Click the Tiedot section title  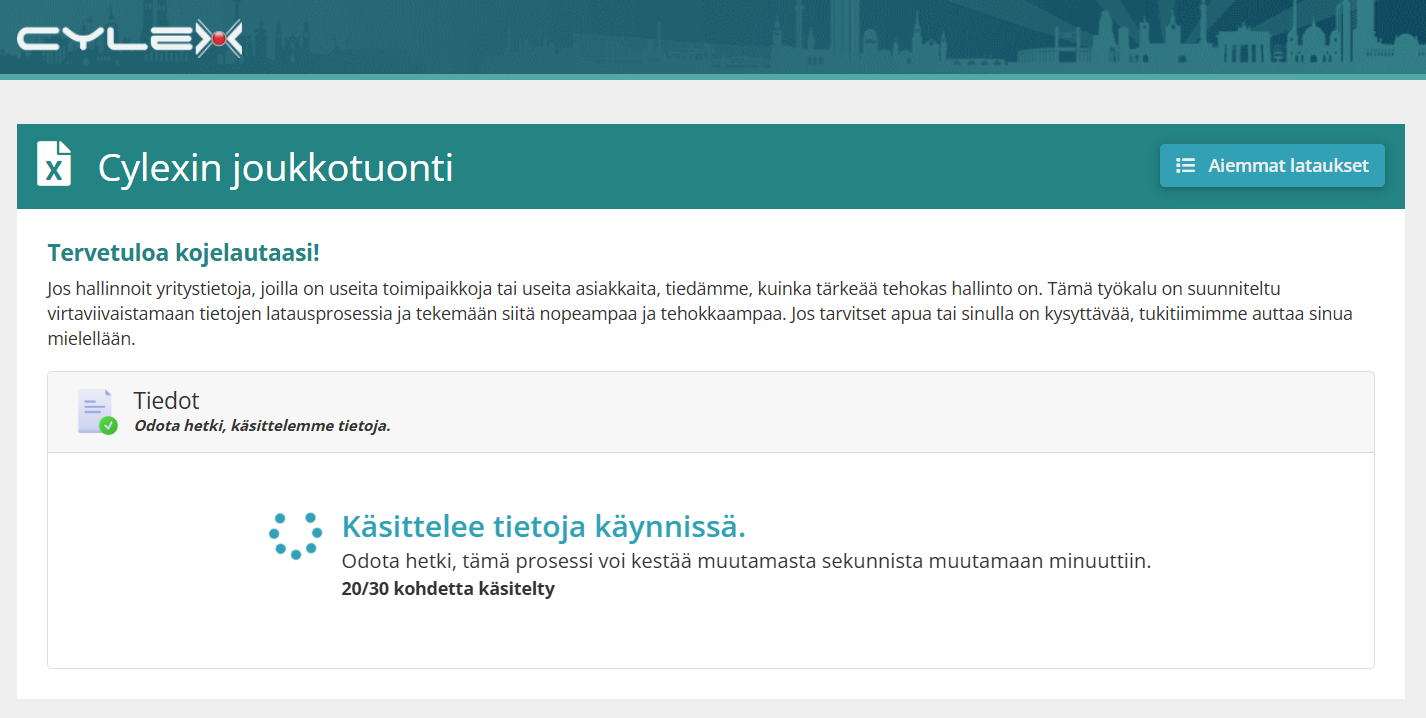point(166,401)
